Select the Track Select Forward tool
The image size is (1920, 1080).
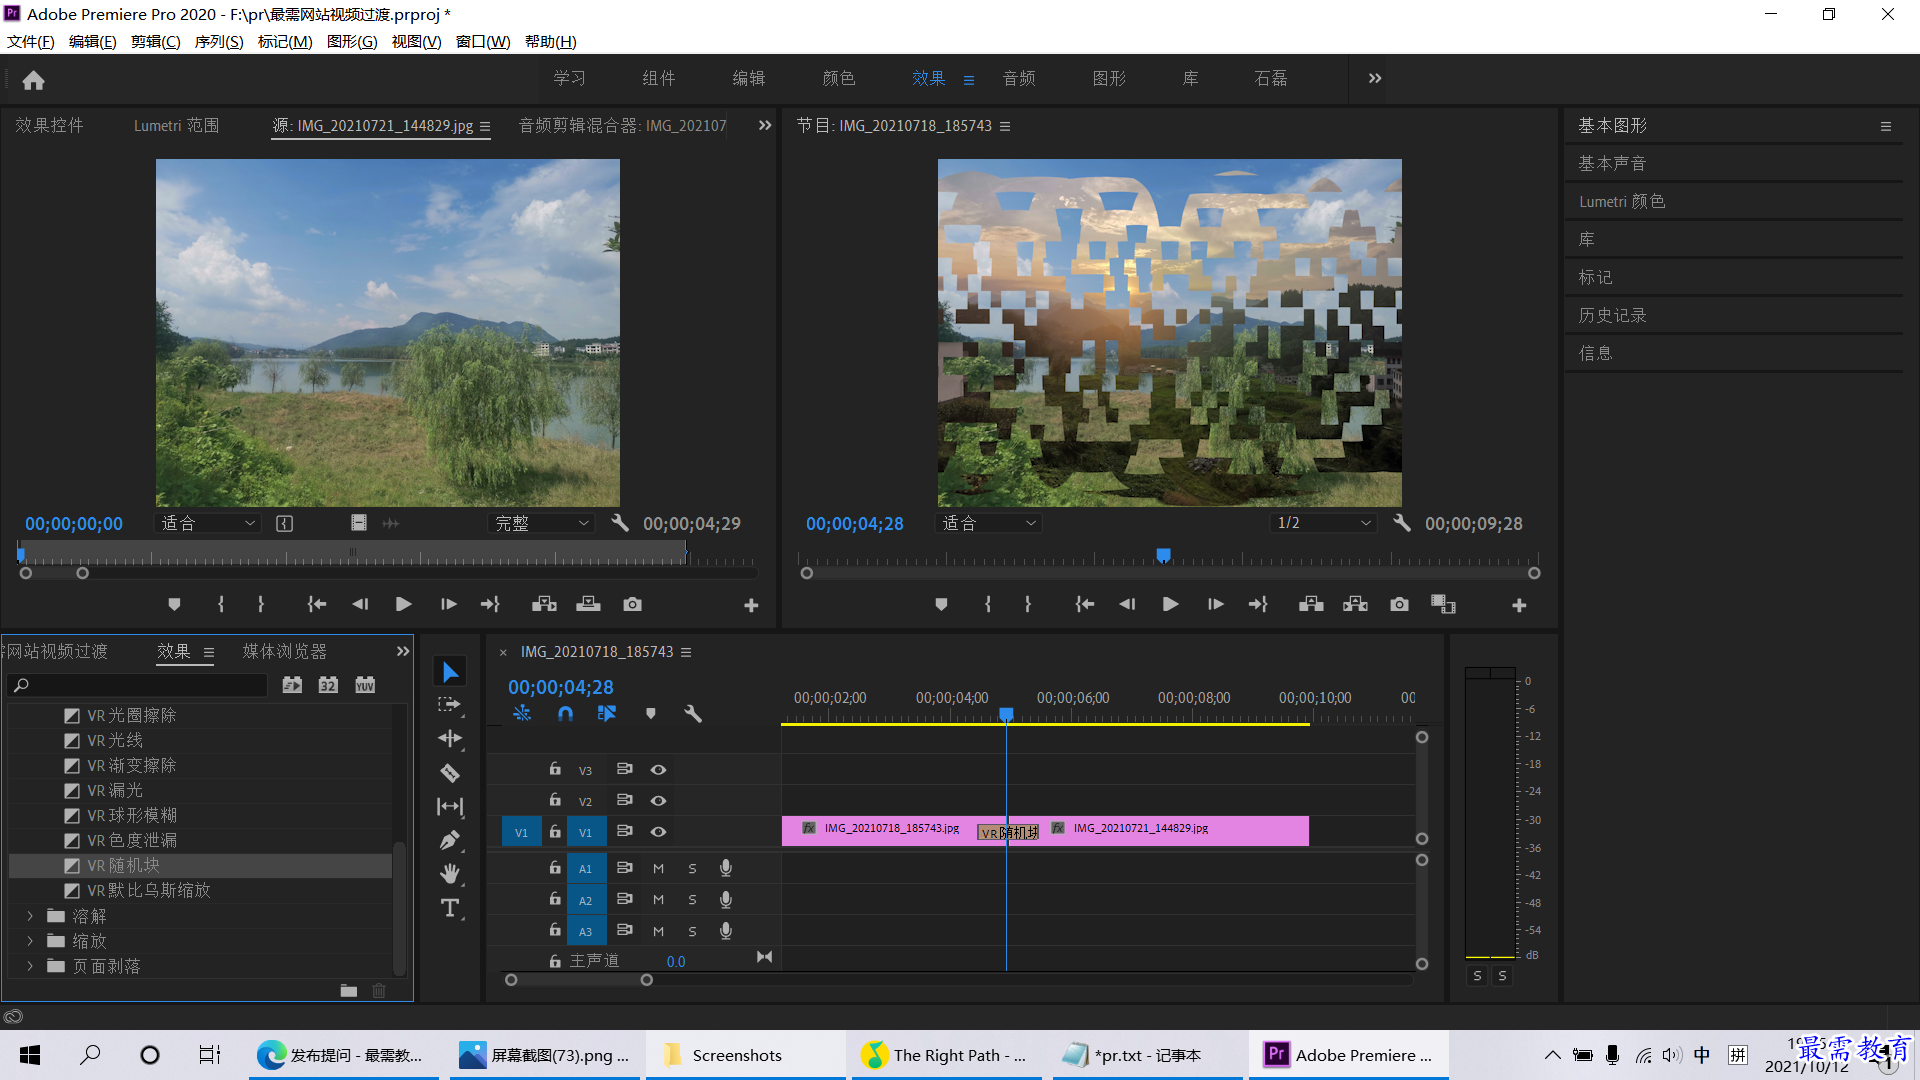click(450, 705)
